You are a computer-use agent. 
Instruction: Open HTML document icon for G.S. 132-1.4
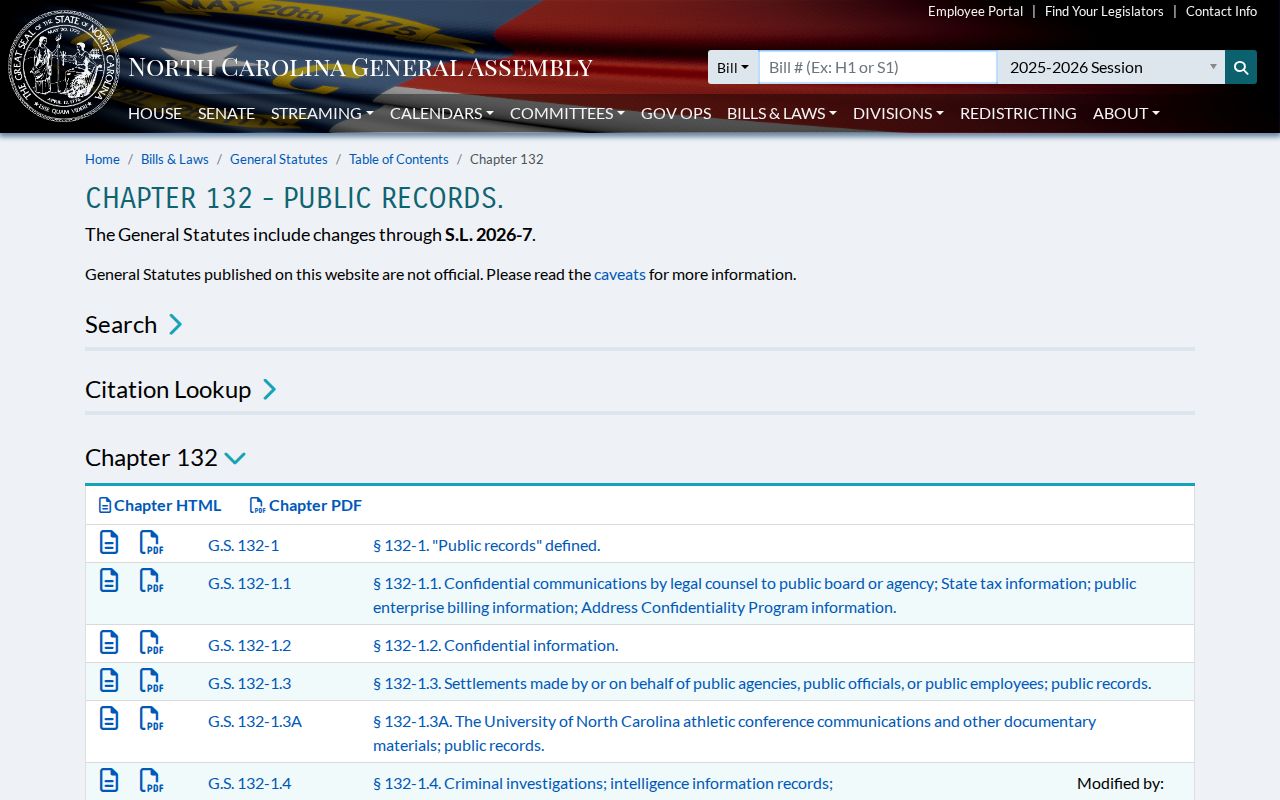pos(109,781)
